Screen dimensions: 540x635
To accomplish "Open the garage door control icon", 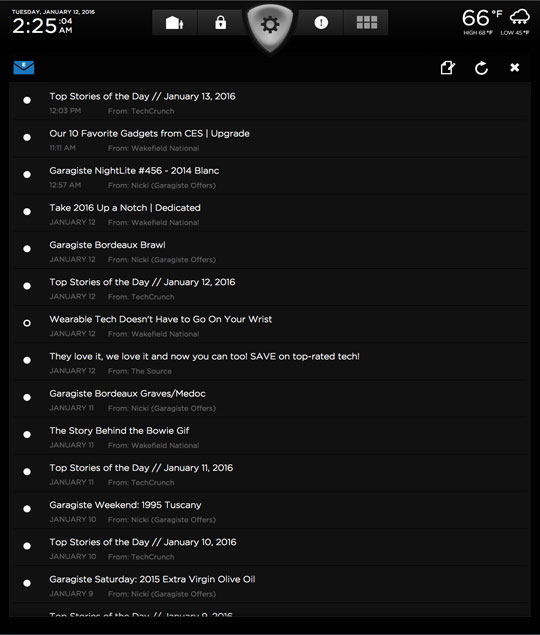I will [175, 23].
